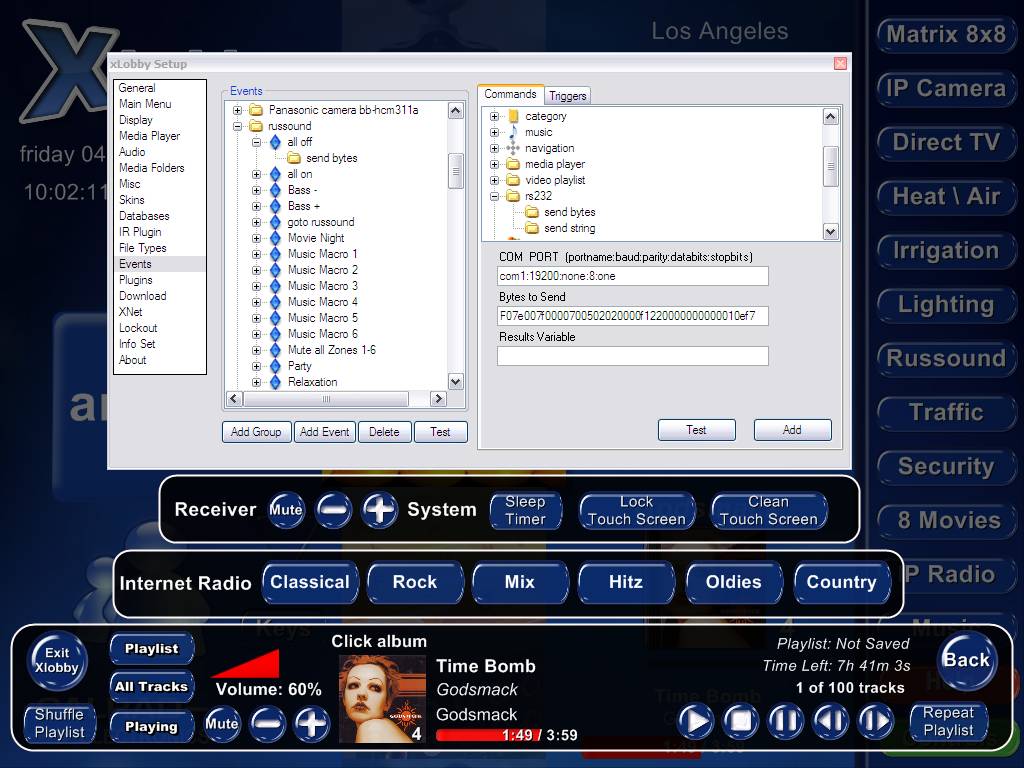
Task: Open the IP Camera sidebar menu
Action: (x=946, y=88)
